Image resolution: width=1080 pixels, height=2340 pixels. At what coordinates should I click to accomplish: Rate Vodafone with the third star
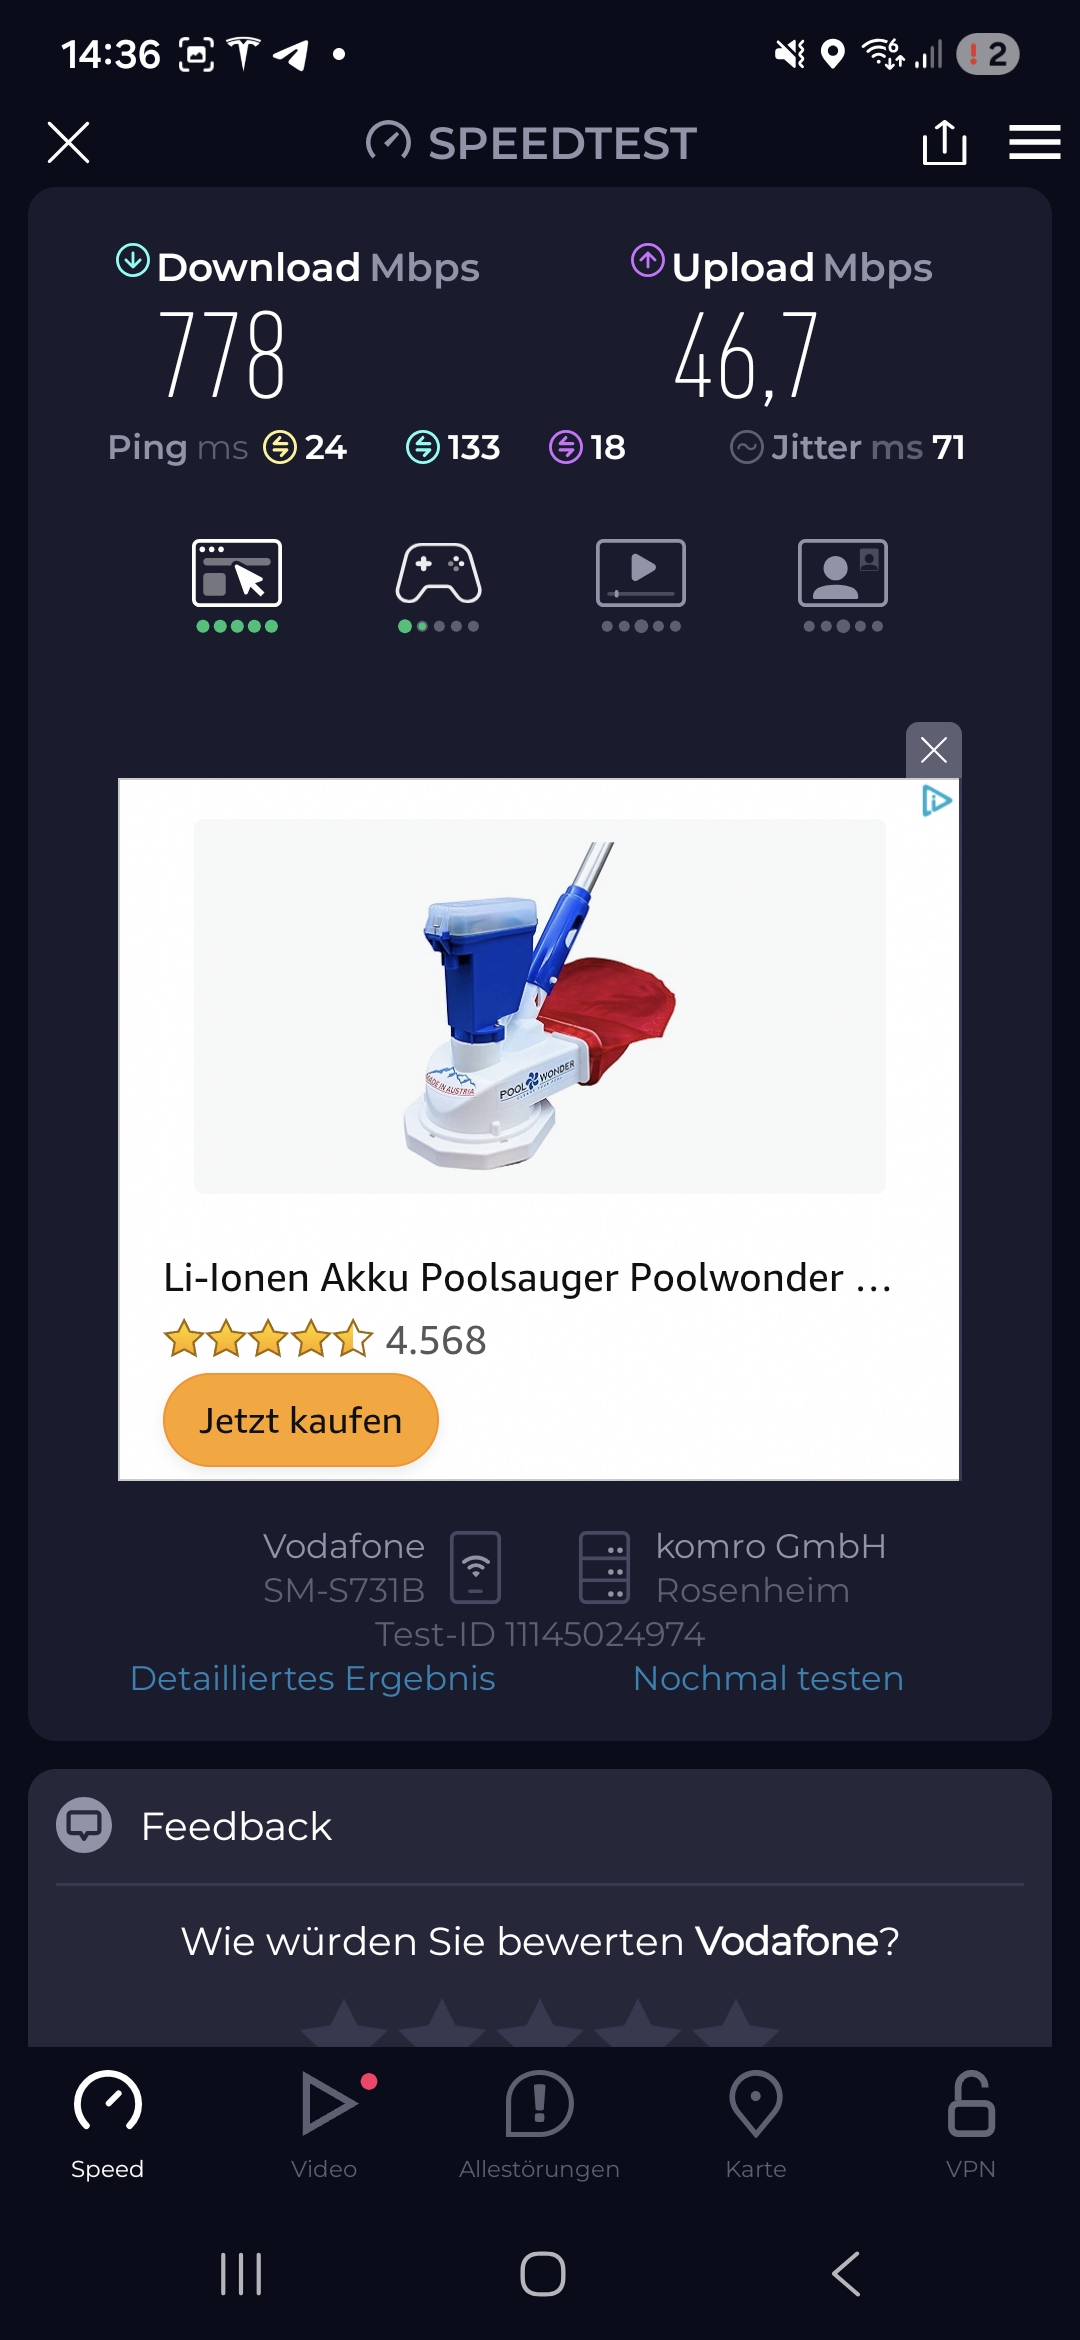pyautogui.click(x=540, y=2022)
